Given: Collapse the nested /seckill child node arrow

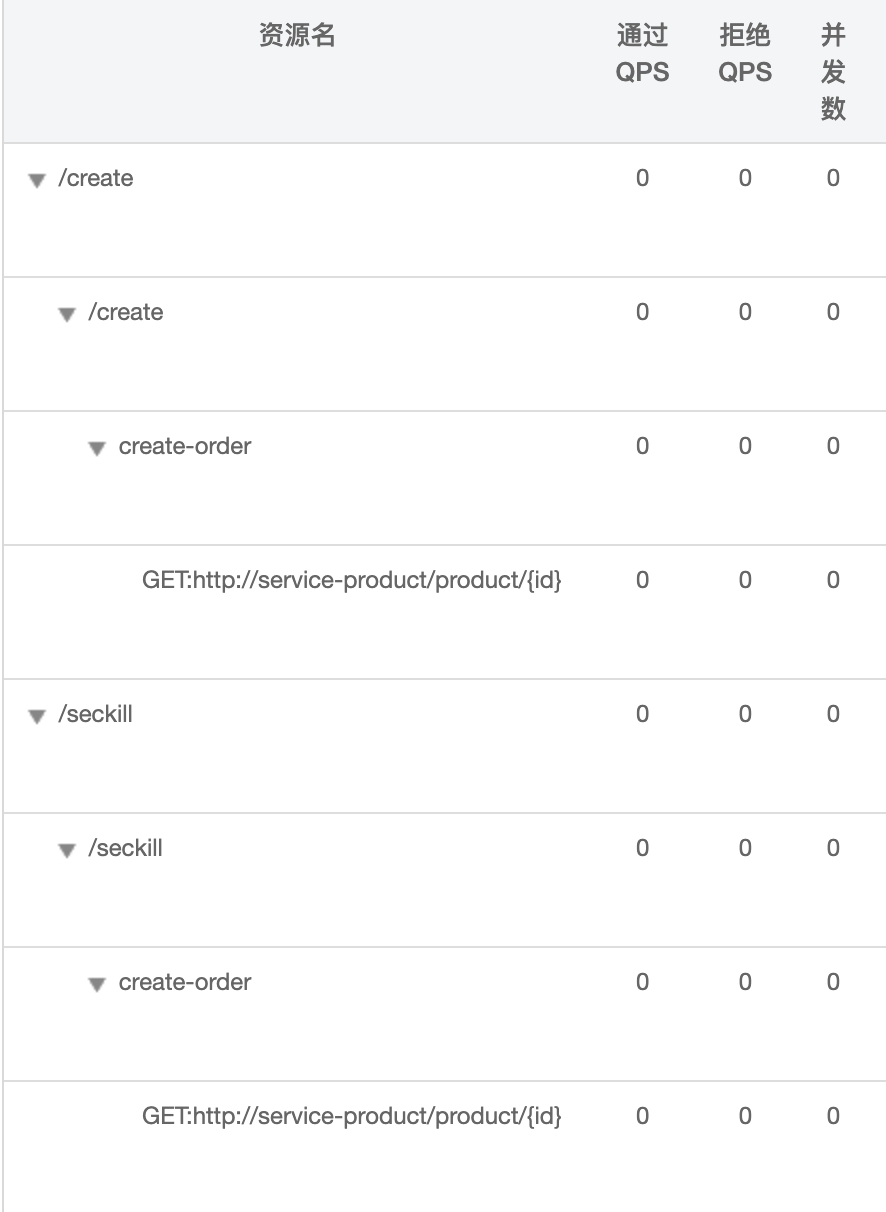Looking at the screenshot, I should pyautogui.click(x=67, y=851).
